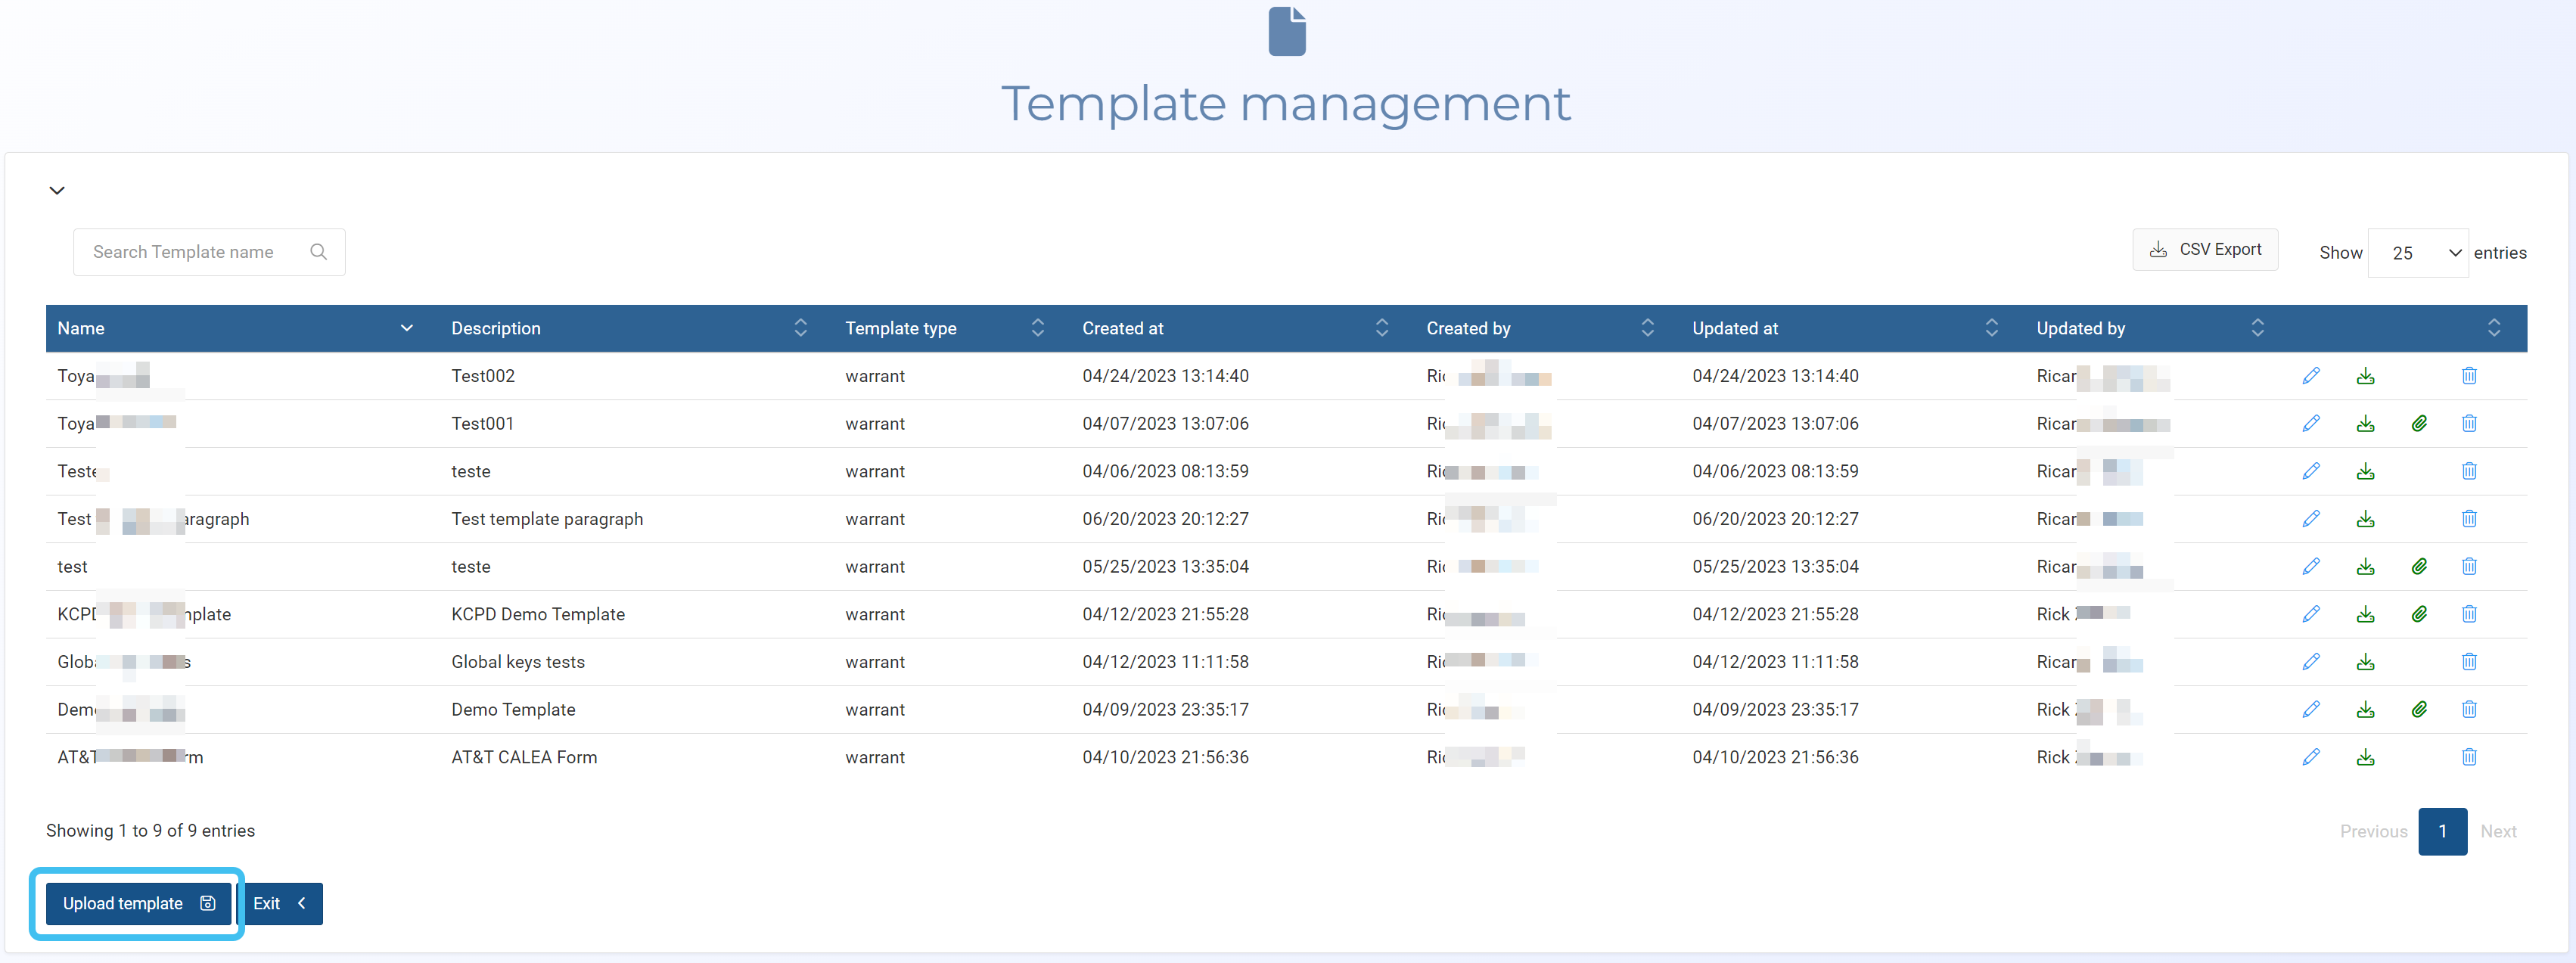Go to page 1
Screen dimensions: 2576x963
click(2441, 831)
